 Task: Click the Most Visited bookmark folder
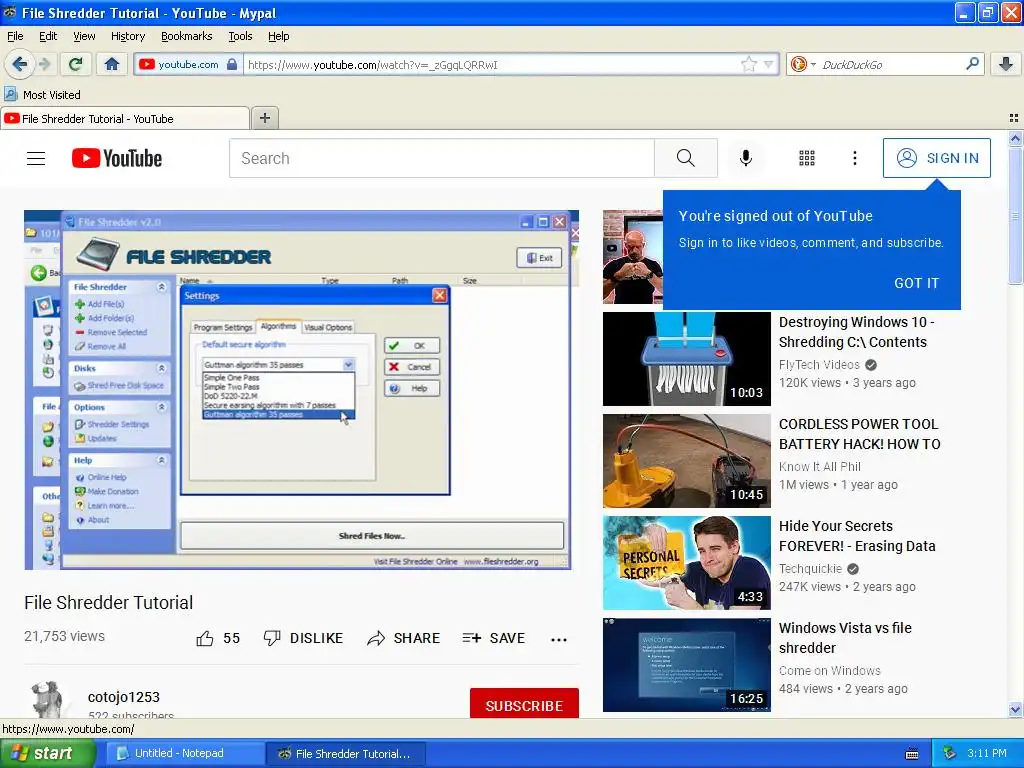click(43, 95)
